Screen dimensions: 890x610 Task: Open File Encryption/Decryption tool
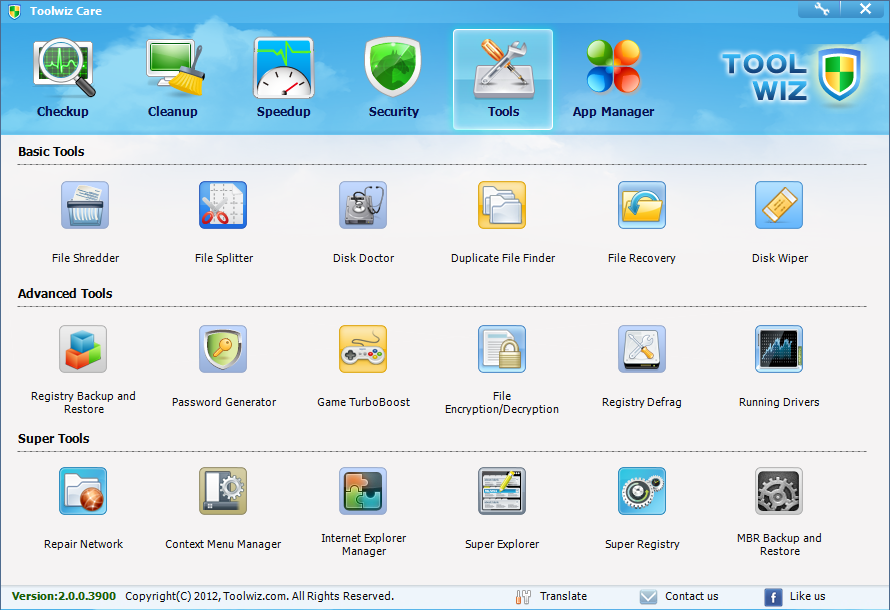pos(502,349)
